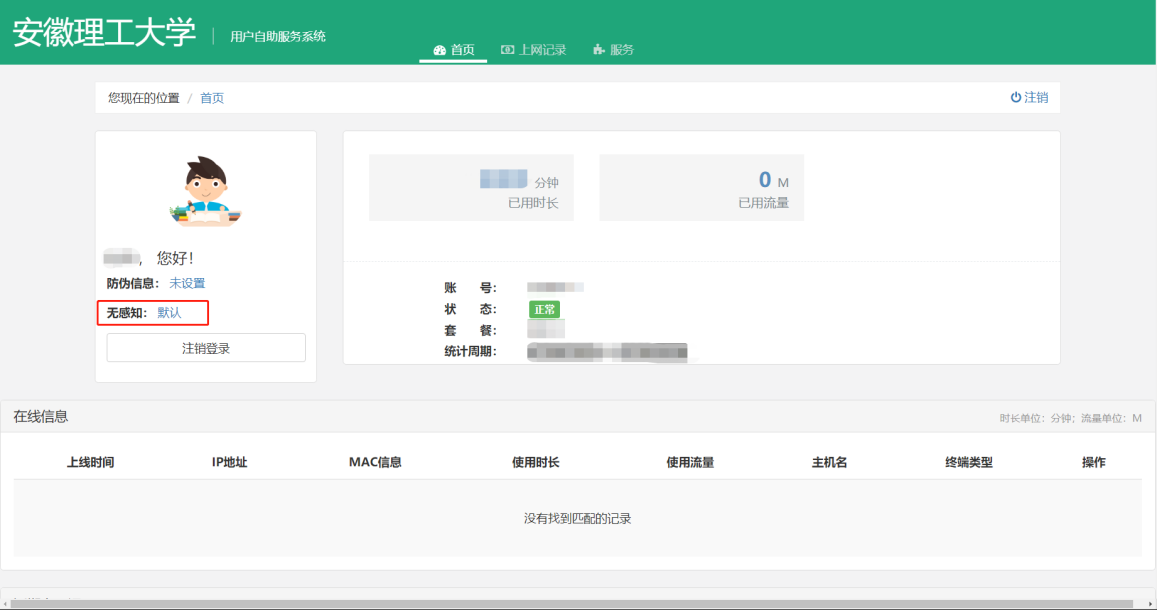Click the puzzle icon beside 服务
Image resolution: width=1157 pixels, height=610 pixels.
tap(599, 50)
